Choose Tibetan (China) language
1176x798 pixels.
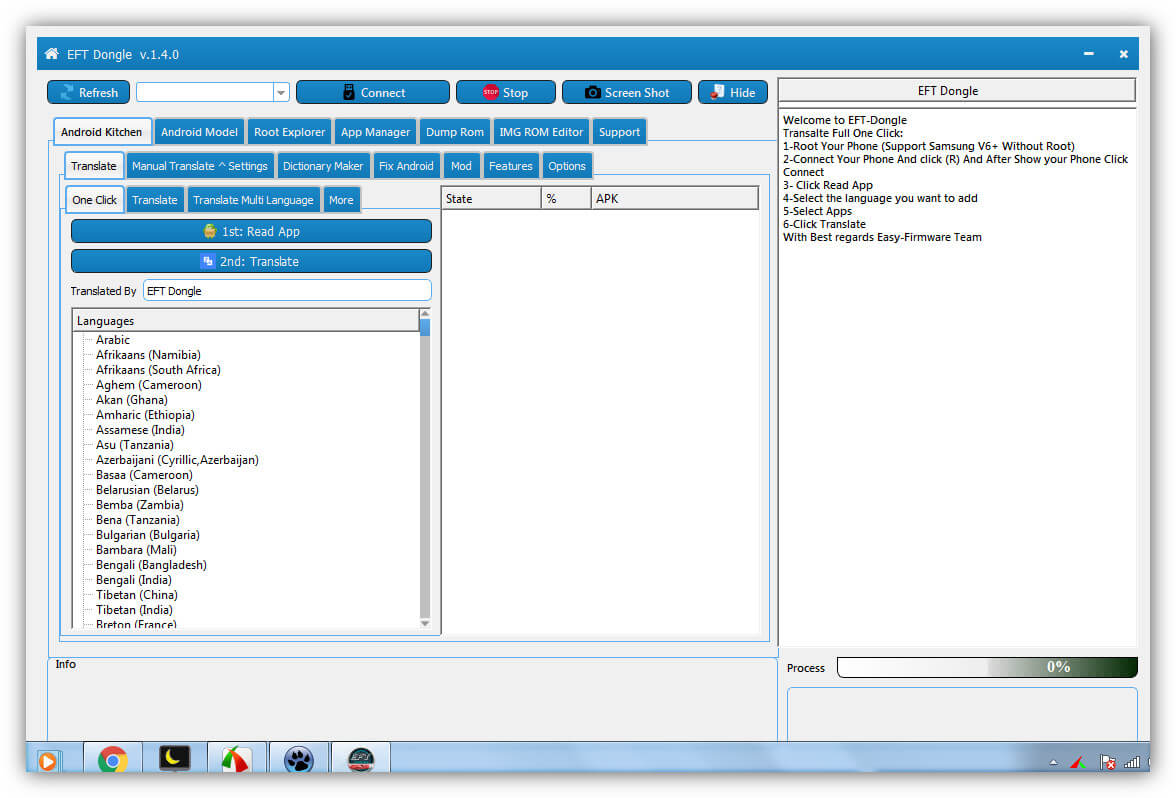tap(136, 595)
